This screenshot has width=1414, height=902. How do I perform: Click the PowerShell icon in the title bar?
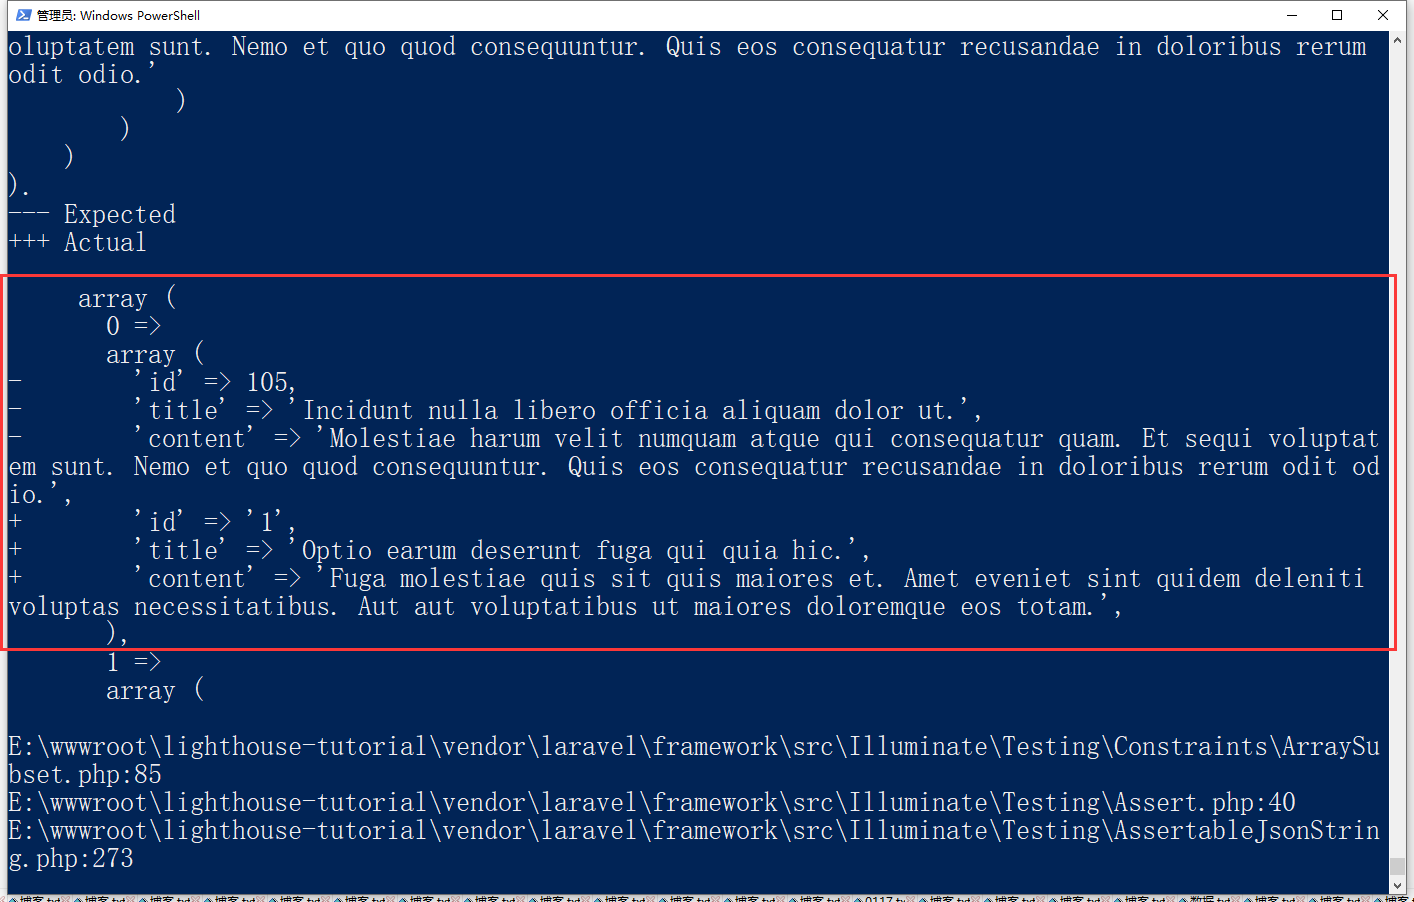(24, 15)
